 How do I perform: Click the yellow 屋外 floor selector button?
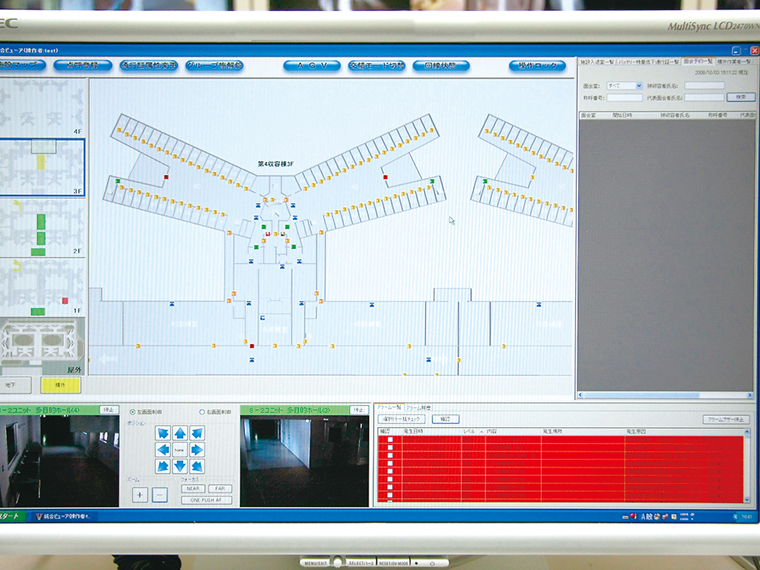(60, 385)
